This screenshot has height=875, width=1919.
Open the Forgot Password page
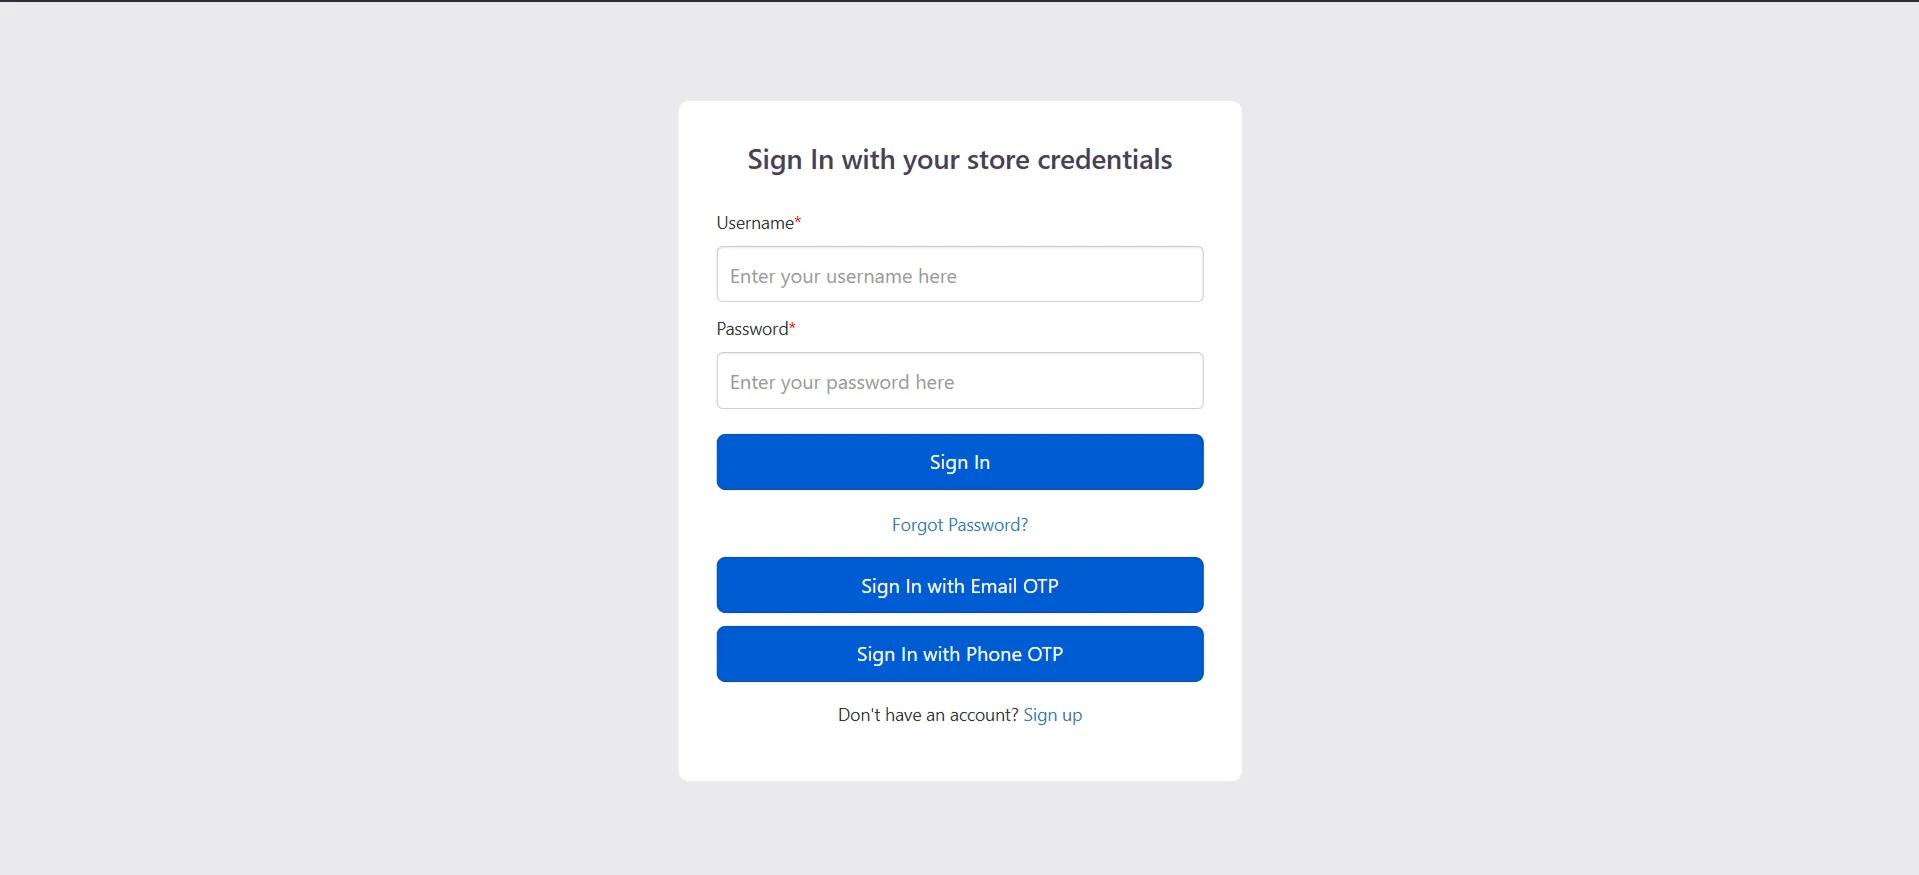coord(959,524)
